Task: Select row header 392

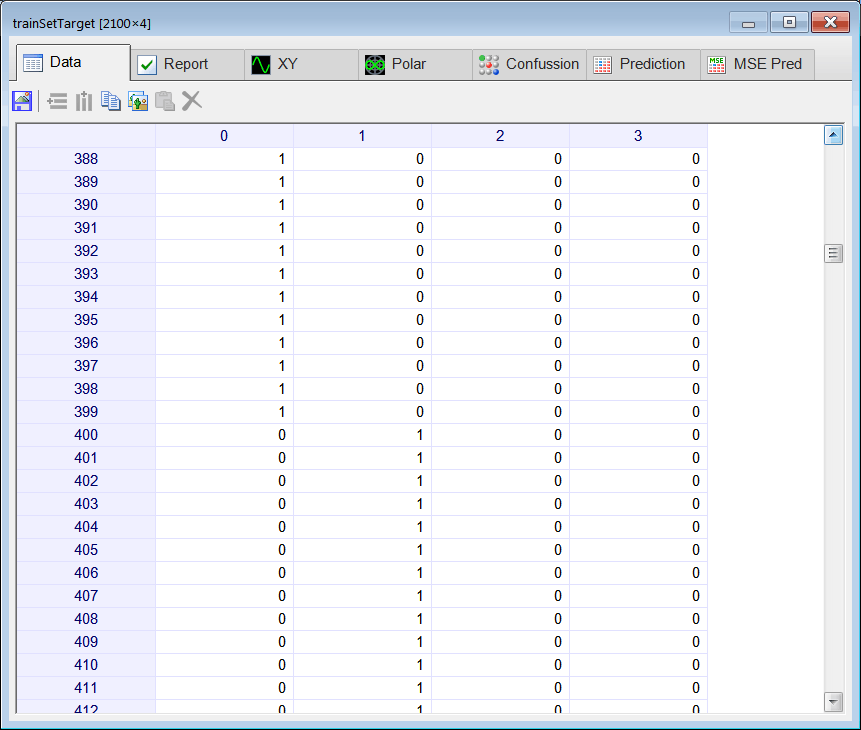Action: click(x=86, y=251)
